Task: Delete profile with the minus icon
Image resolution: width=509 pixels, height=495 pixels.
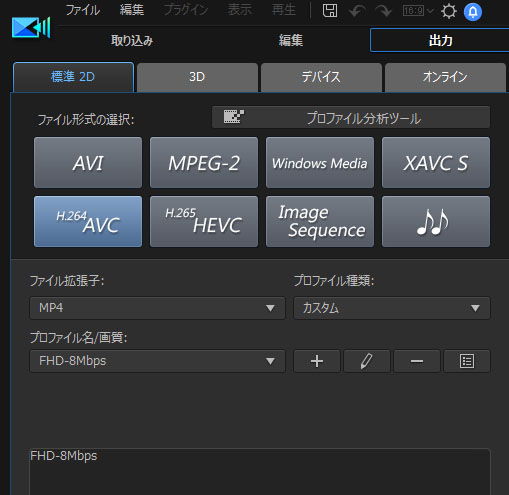Action: click(417, 361)
